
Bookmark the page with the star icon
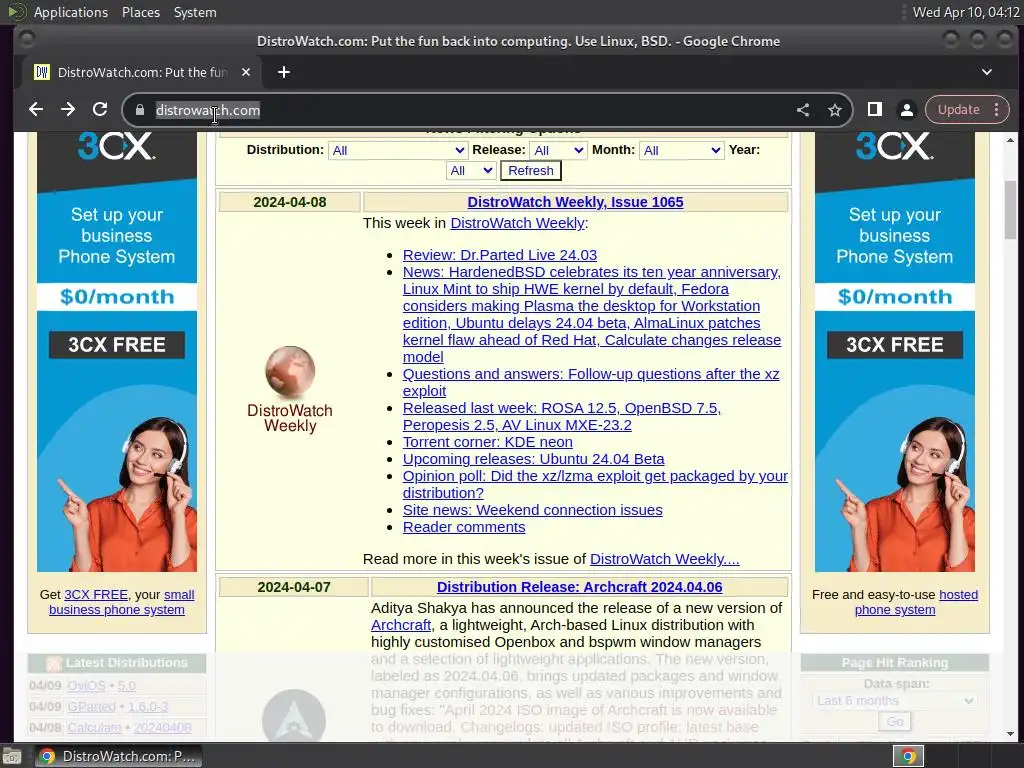pos(835,110)
